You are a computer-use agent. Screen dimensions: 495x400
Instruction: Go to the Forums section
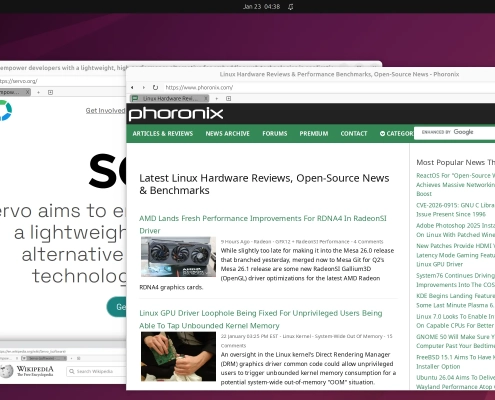click(x=275, y=133)
